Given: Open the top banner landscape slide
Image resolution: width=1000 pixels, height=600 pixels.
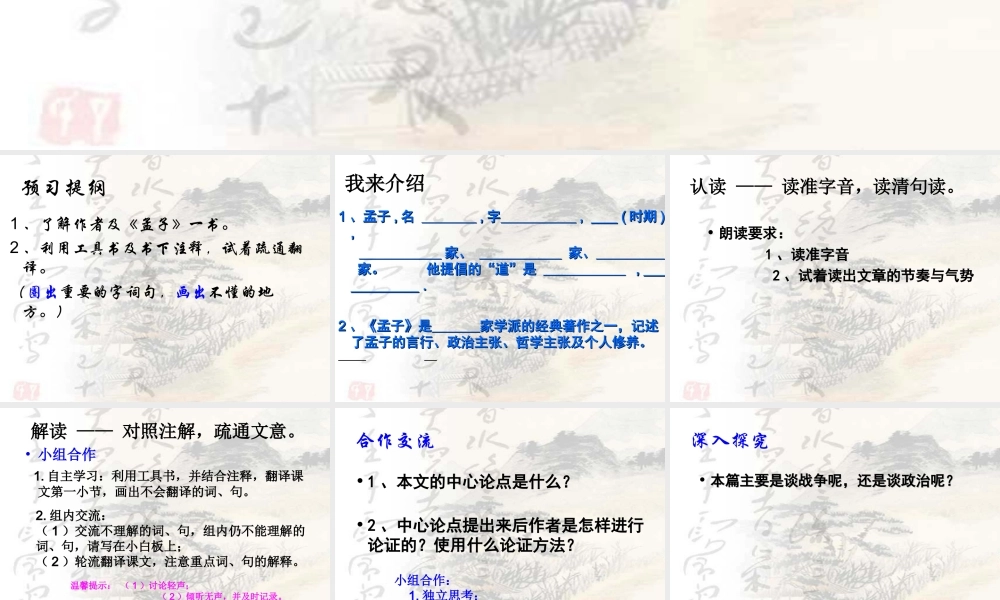Looking at the screenshot, I should [x=500, y=75].
